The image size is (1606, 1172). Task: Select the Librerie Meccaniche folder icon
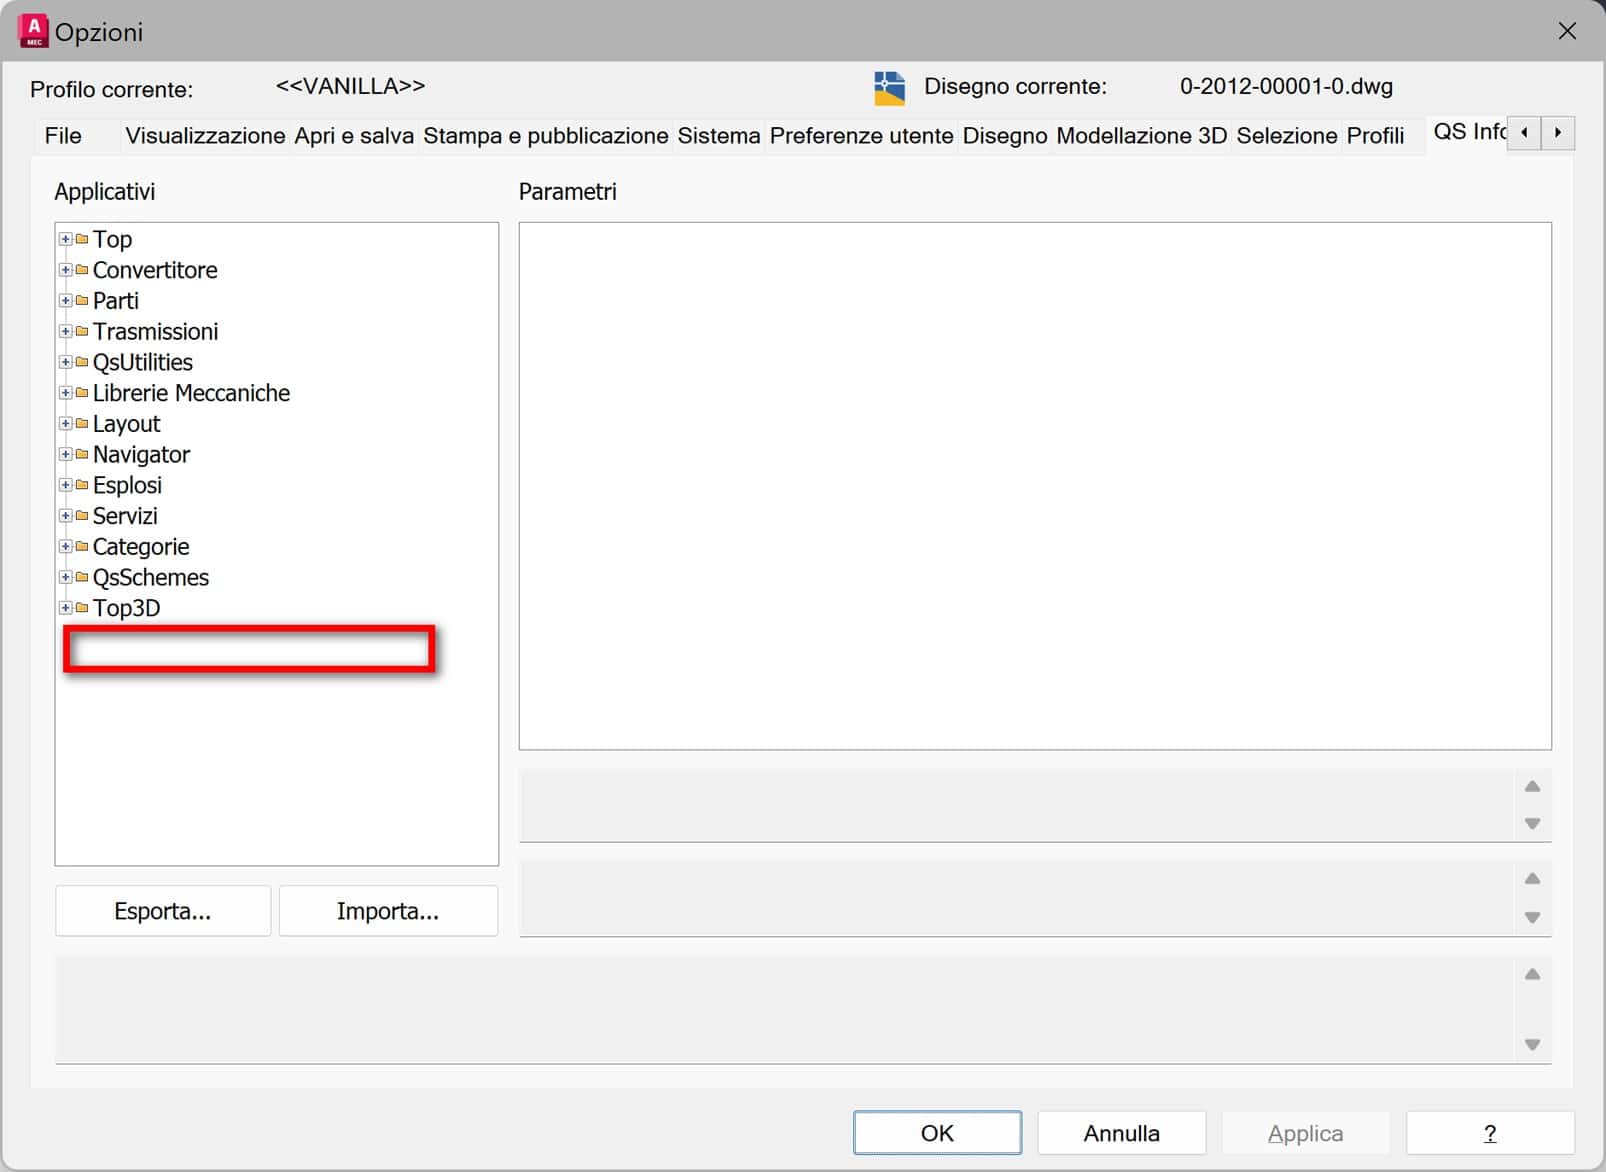(82, 393)
